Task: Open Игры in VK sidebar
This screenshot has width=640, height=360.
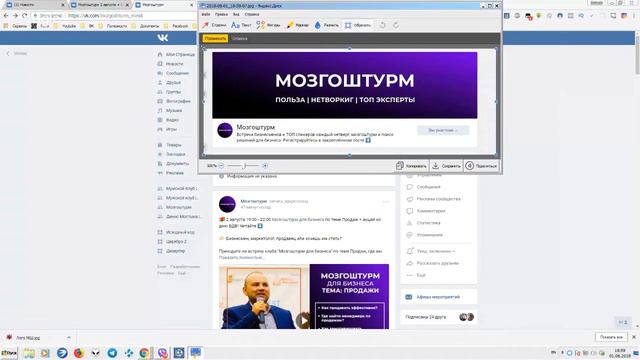Action: 167,129
